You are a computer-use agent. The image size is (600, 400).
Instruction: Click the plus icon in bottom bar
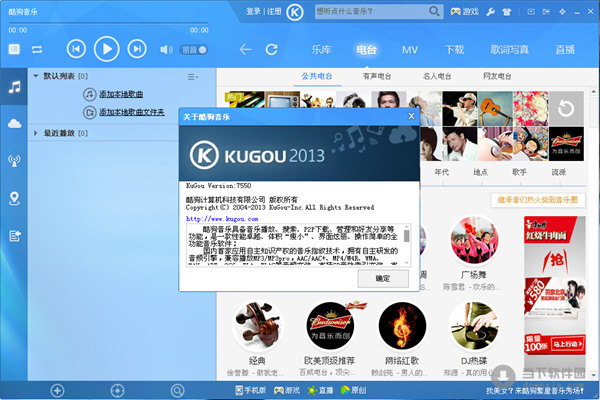(57, 391)
